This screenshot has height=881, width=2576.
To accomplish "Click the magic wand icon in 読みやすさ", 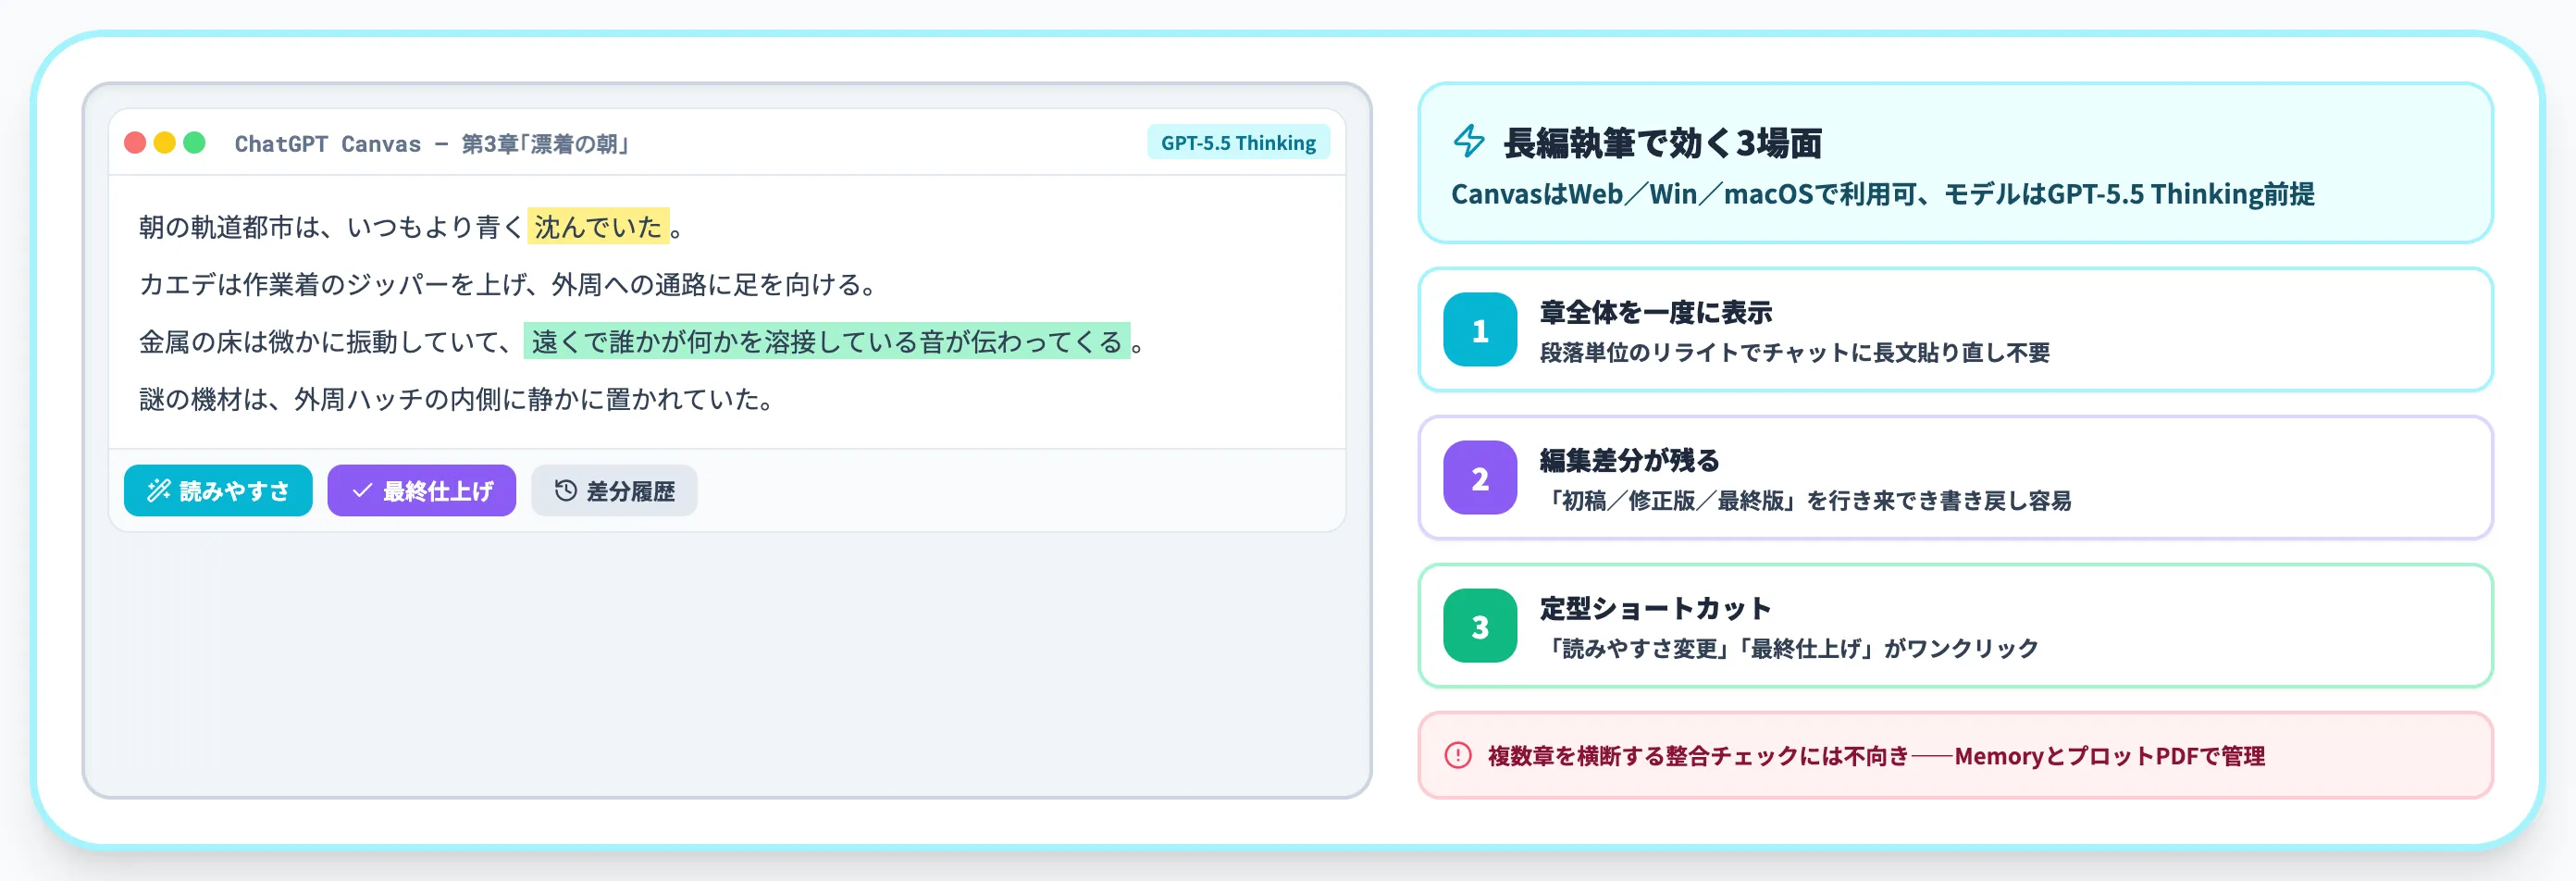I will pyautogui.click(x=159, y=490).
